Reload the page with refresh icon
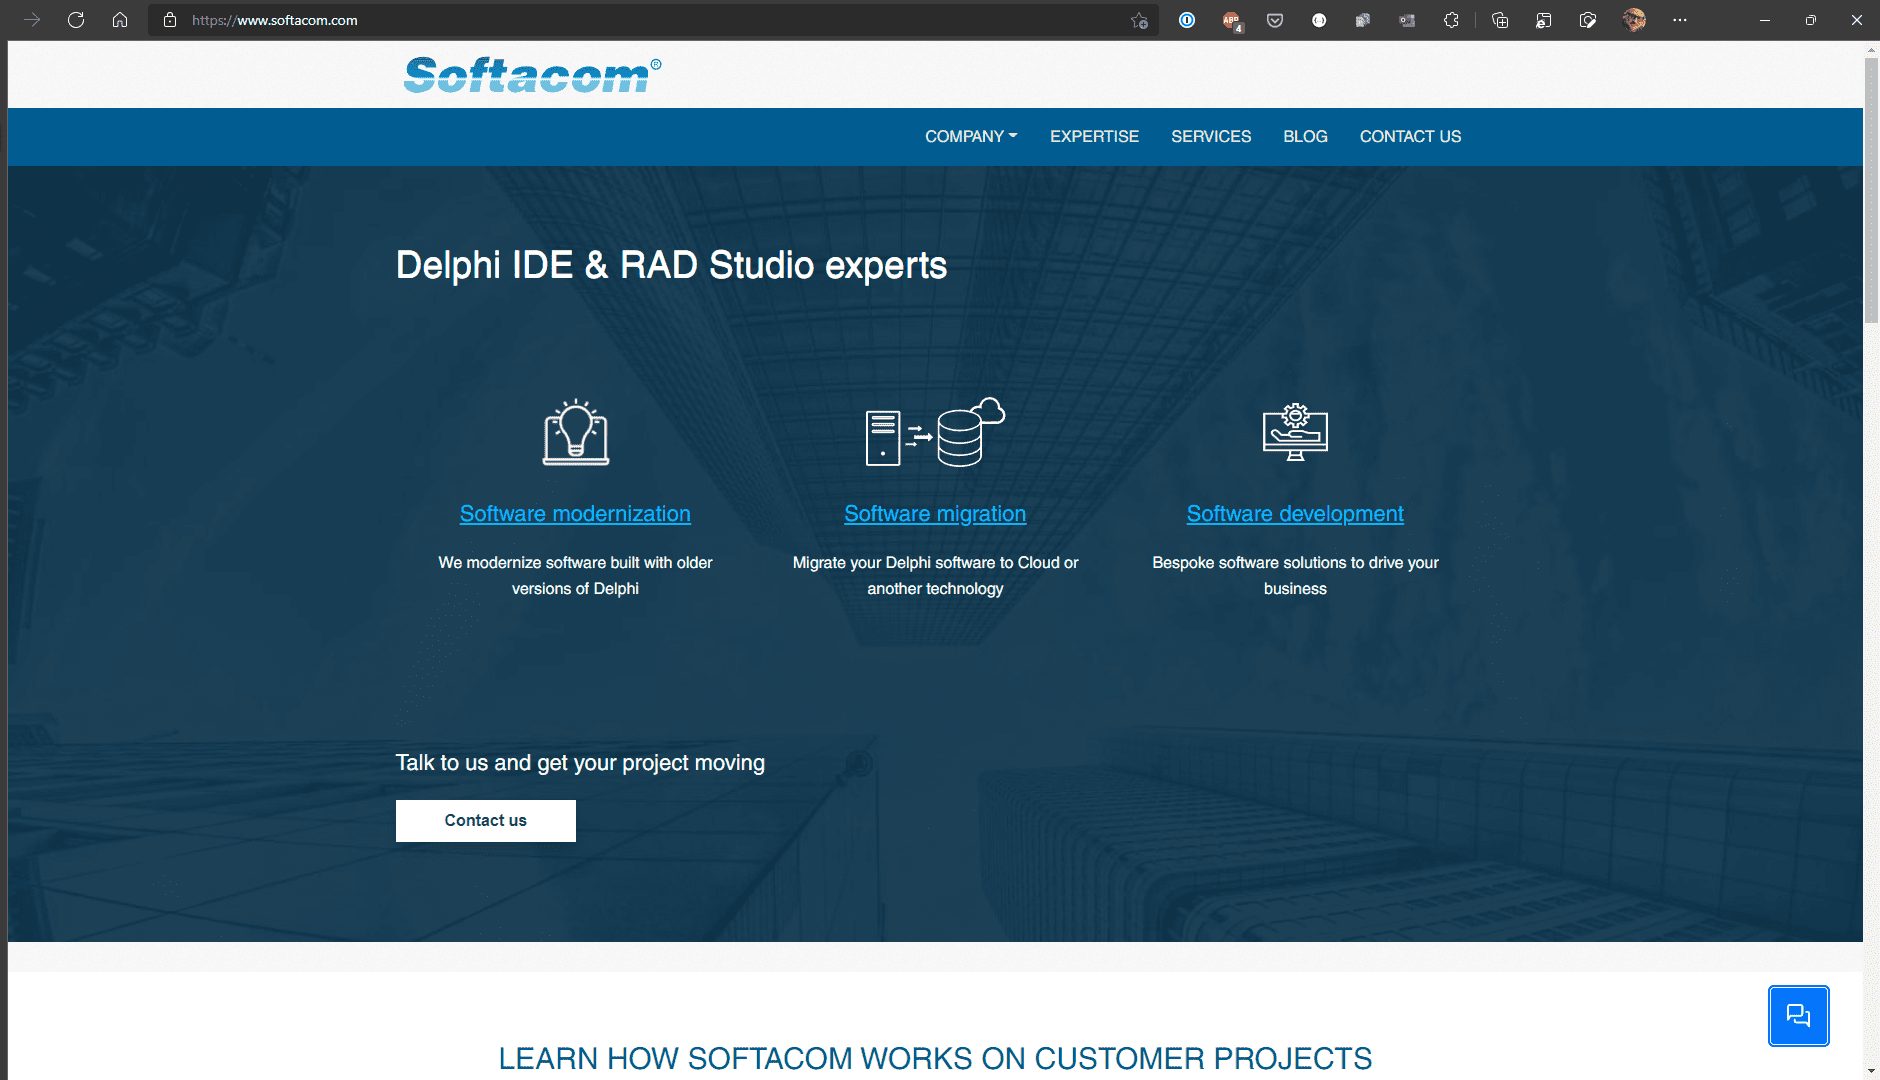This screenshot has width=1880, height=1080. click(x=76, y=20)
